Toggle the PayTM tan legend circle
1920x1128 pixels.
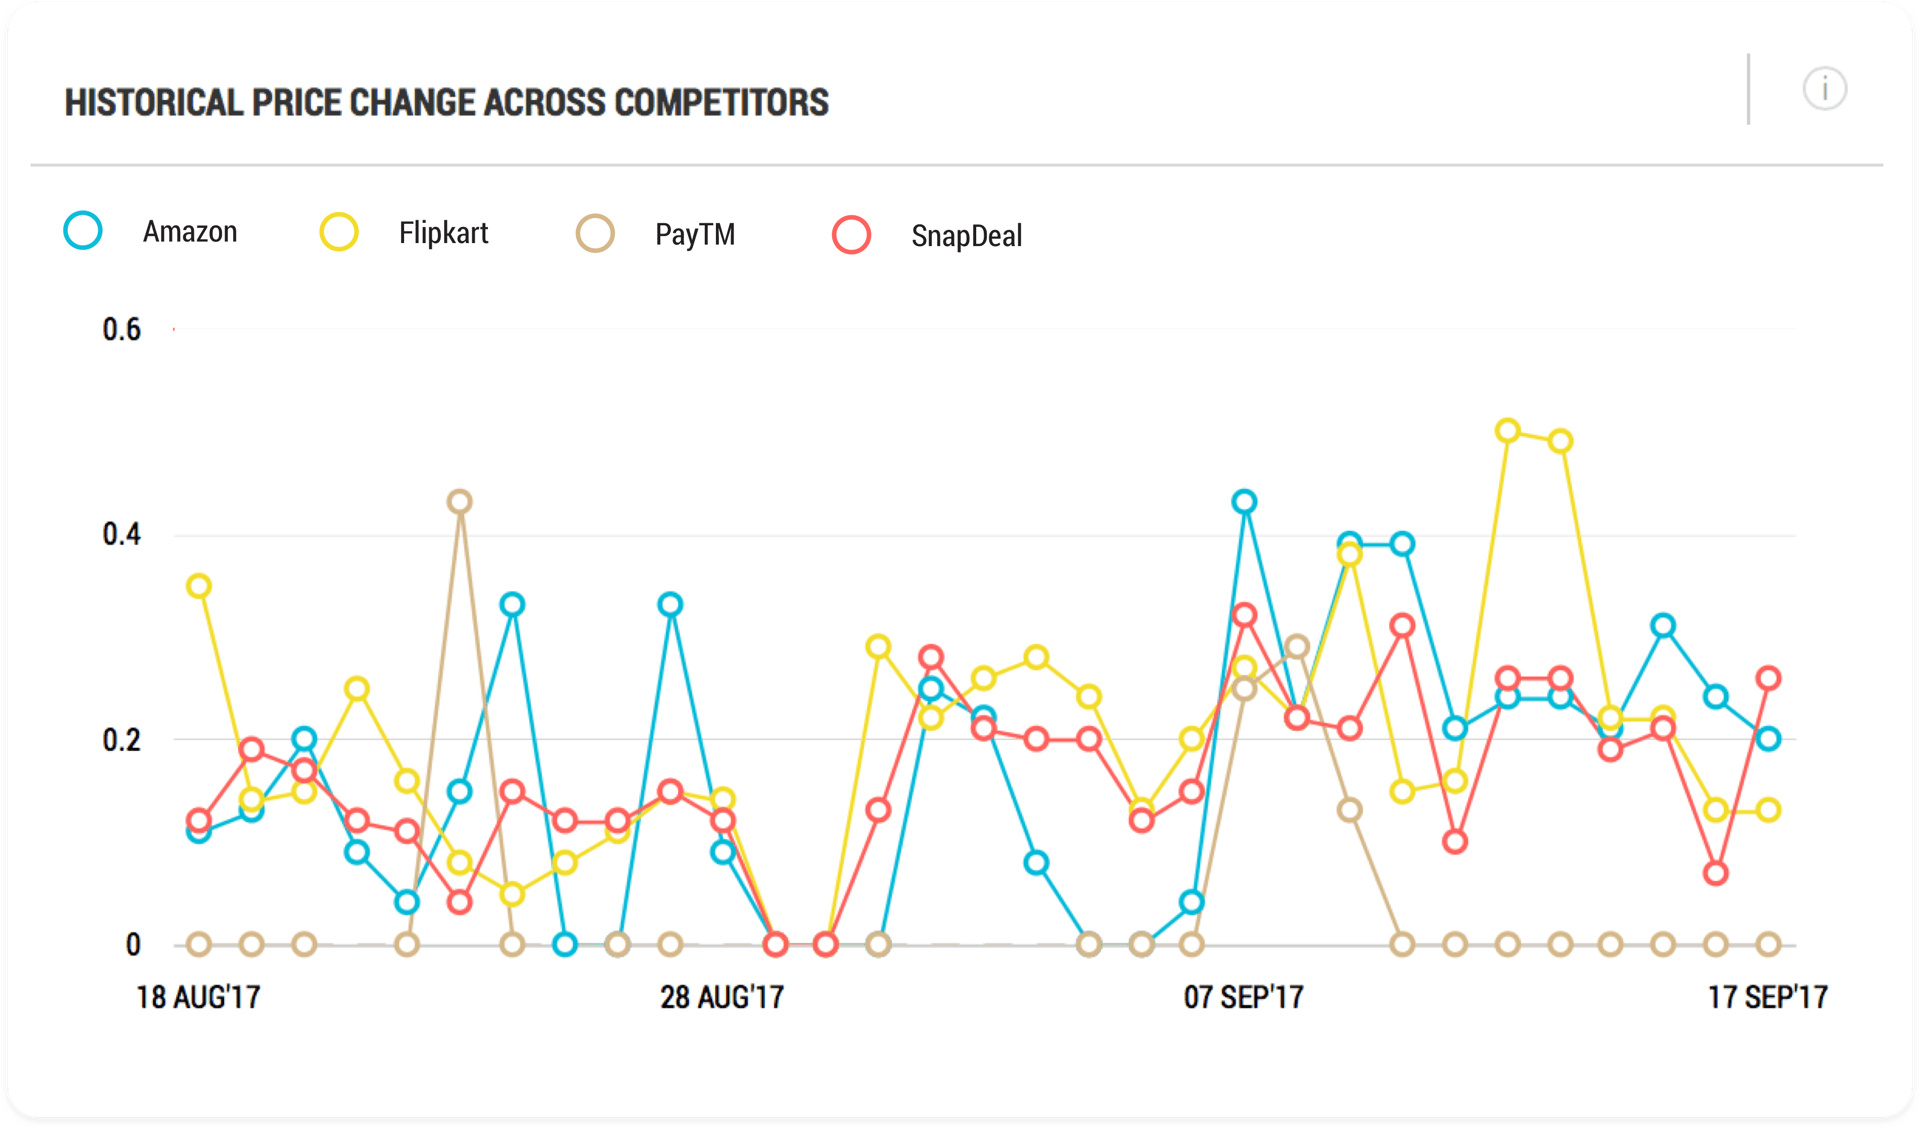click(x=595, y=234)
